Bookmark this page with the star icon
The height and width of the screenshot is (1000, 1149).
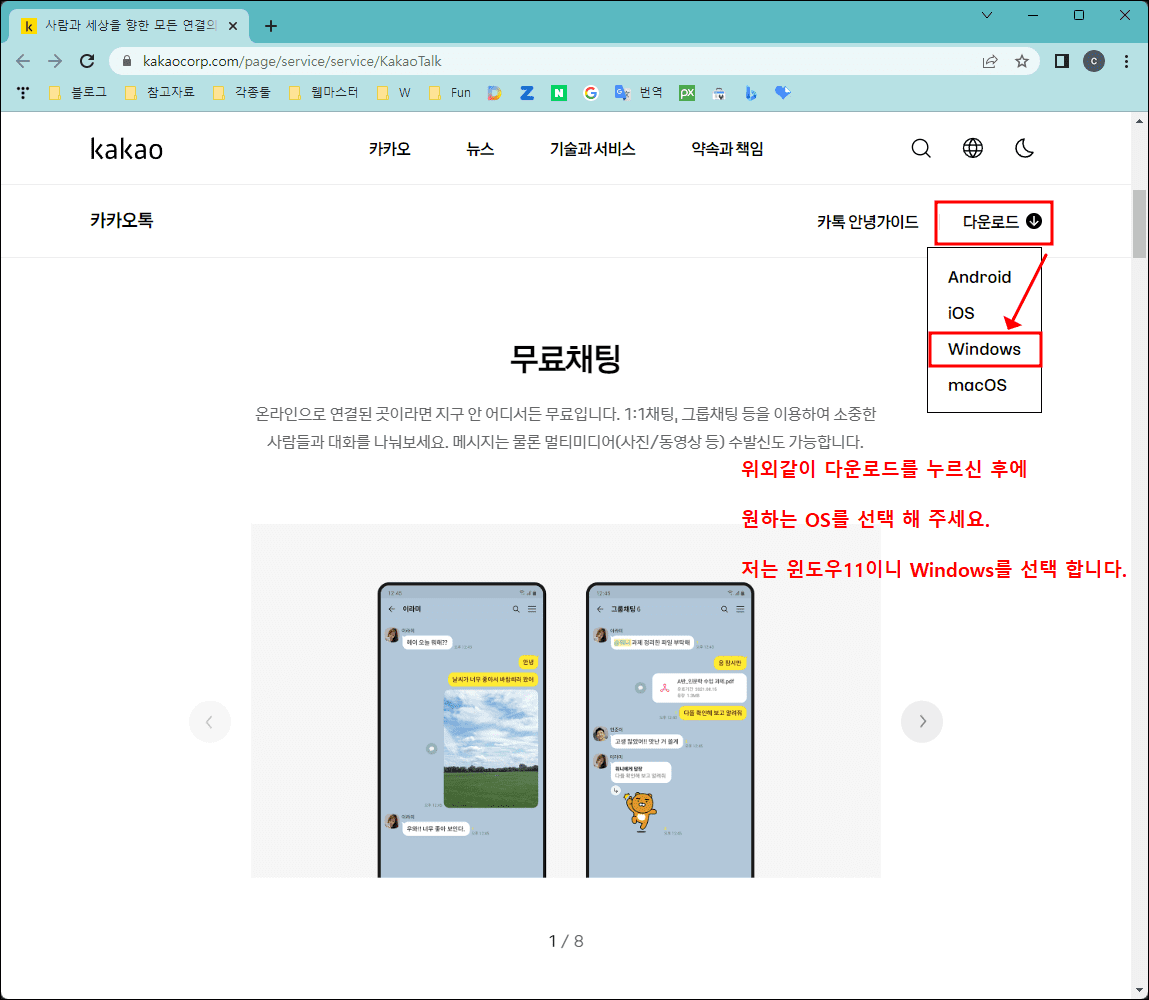click(1022, 61)
